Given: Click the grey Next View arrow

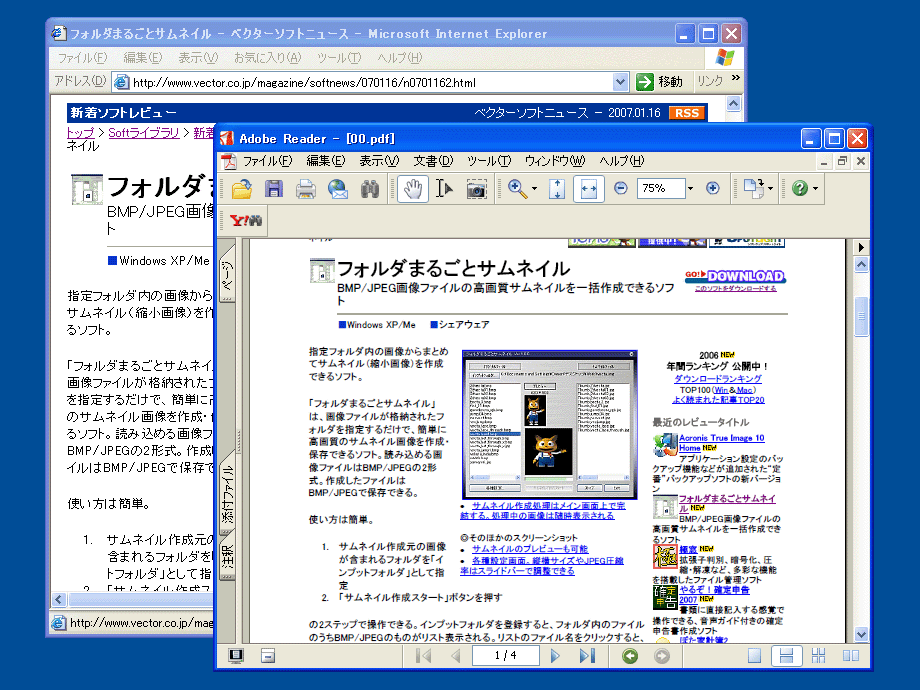Looking at the screenshot, I should [x=662, y=656].
